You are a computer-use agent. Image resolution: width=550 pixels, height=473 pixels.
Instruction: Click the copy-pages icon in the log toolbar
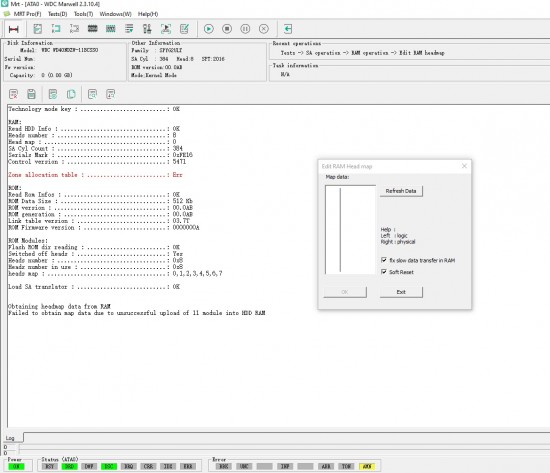(71, 94)
